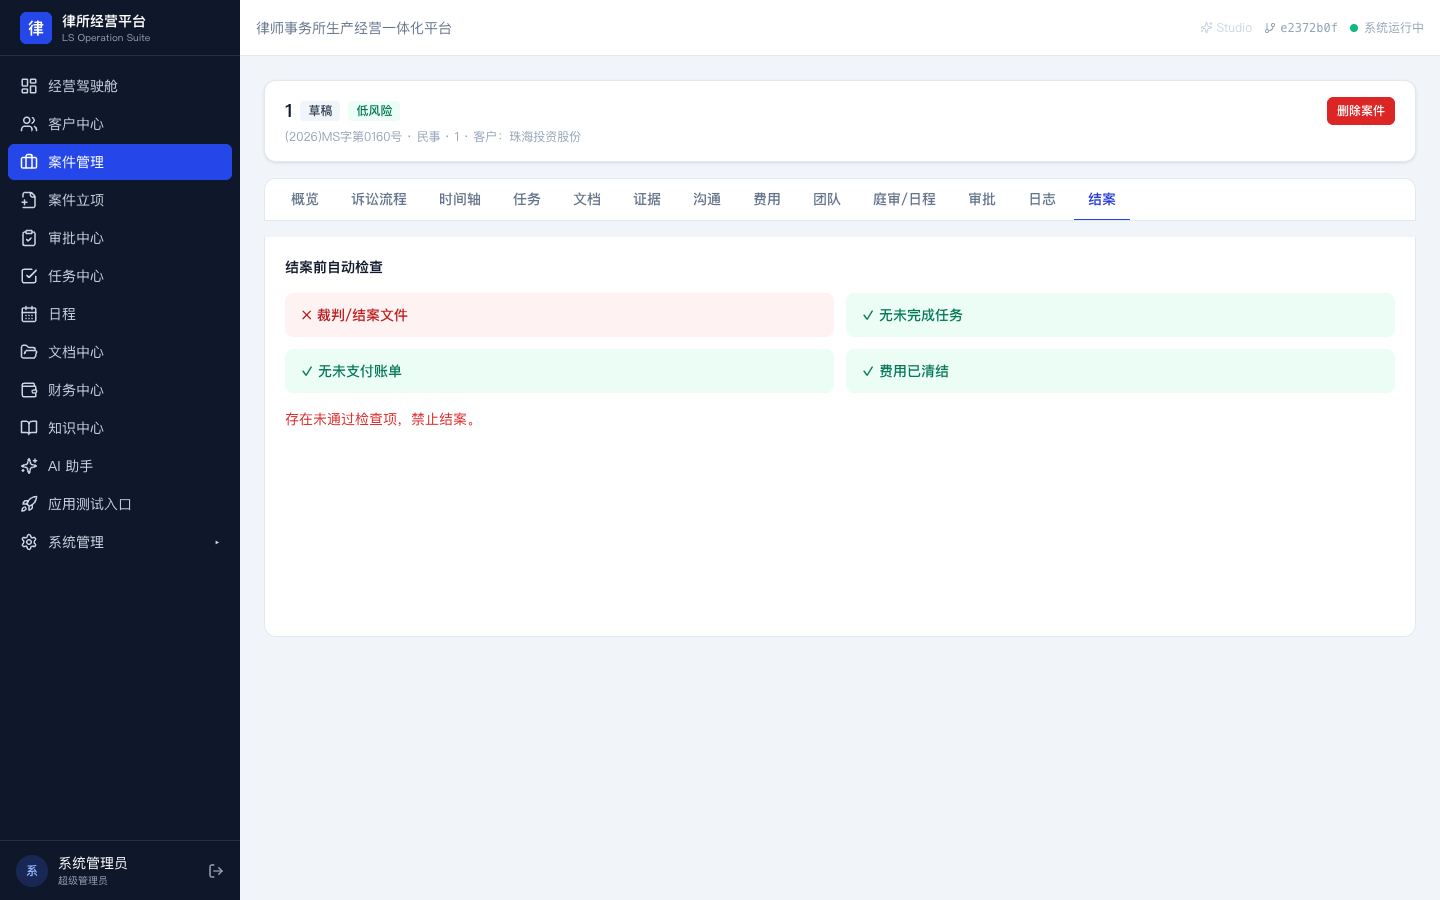Click the 审批中心 clipboard icon

(x=29, y=238)
